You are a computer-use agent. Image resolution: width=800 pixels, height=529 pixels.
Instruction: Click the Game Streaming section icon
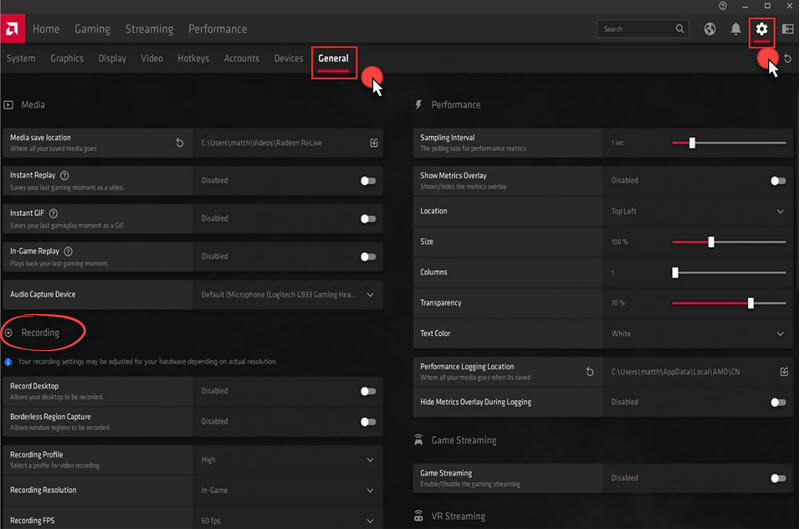pyautogui.click(x=418, y=440)
